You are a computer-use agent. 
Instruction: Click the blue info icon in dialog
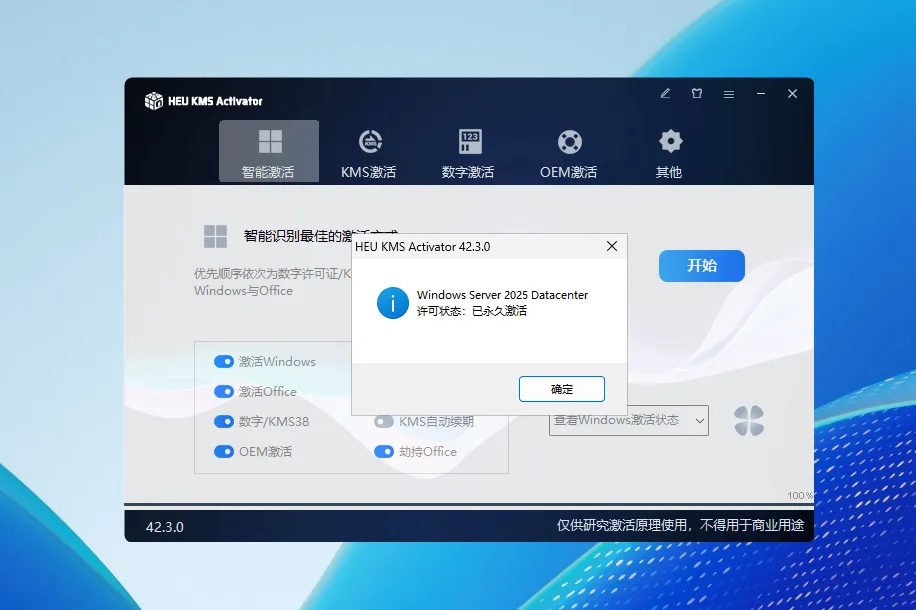coord(392,303)
